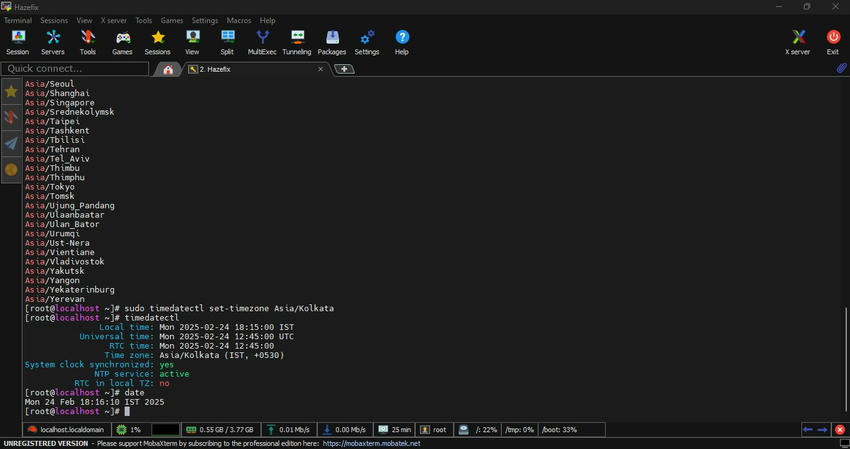
Task: Click the paperclip attach icon
Action: 841,69
